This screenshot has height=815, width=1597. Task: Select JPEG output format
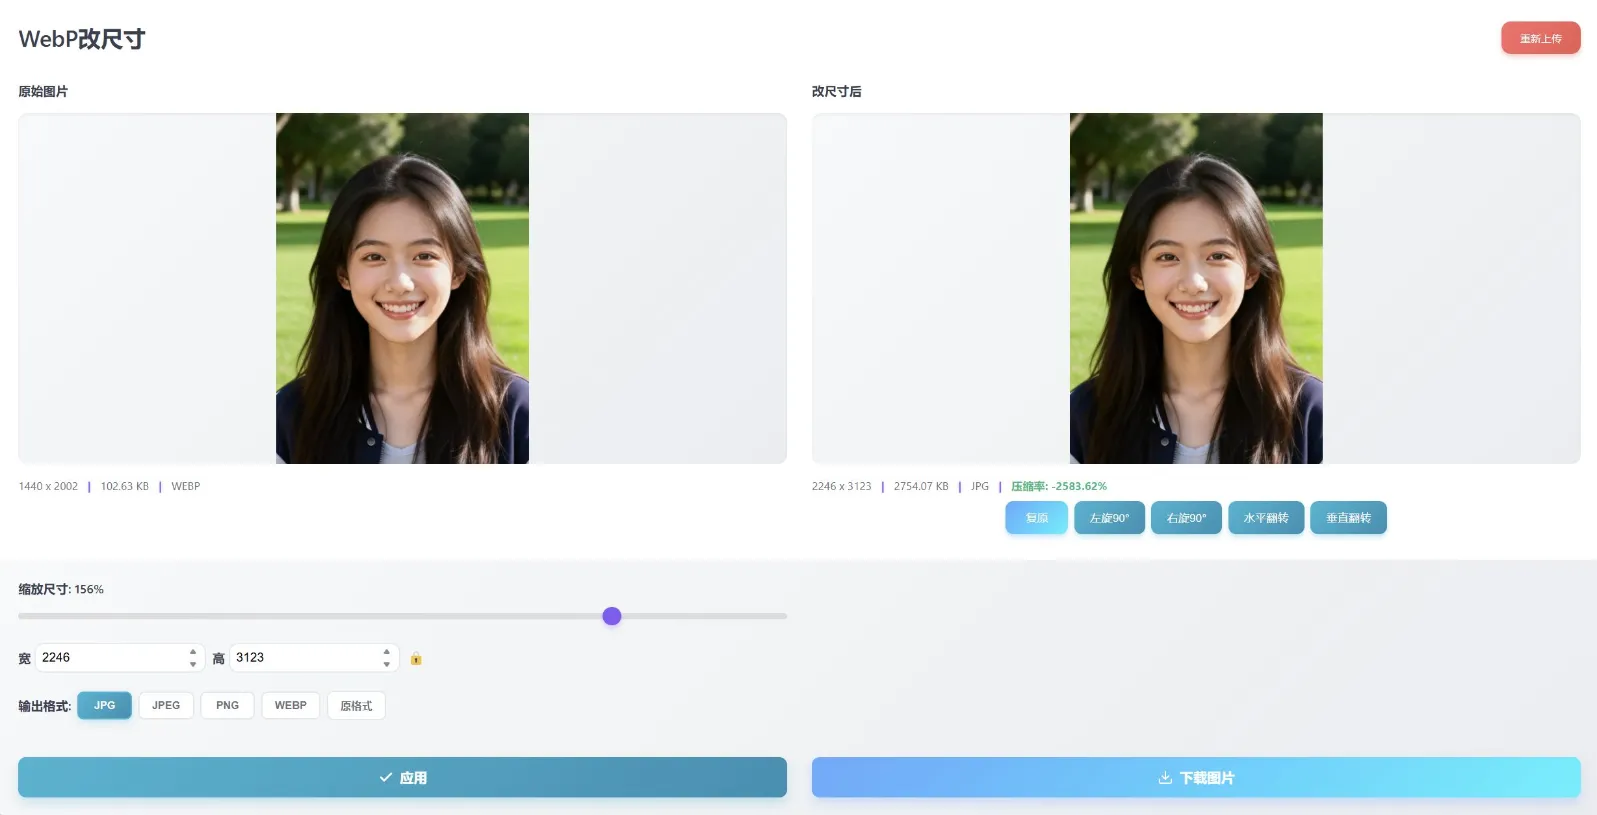(x=166, y=705)
